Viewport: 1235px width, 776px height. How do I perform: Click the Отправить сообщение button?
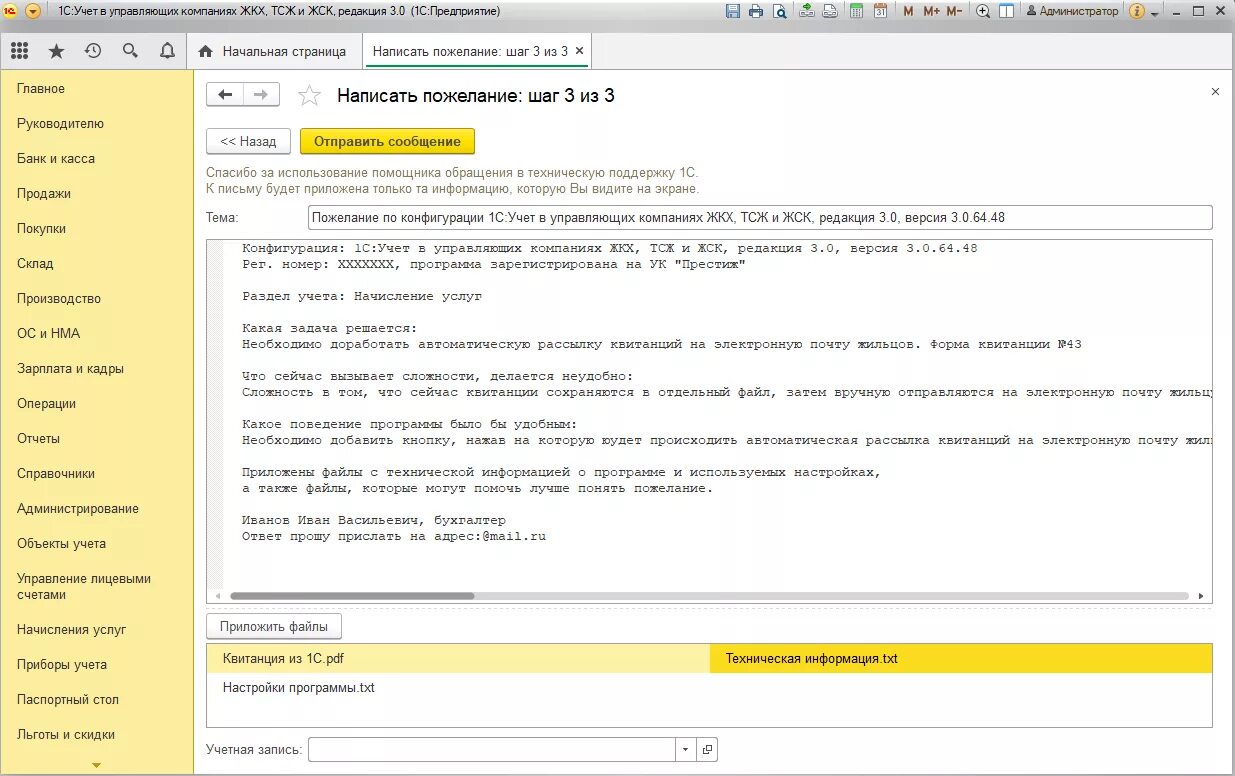click(x=387, y=142)
